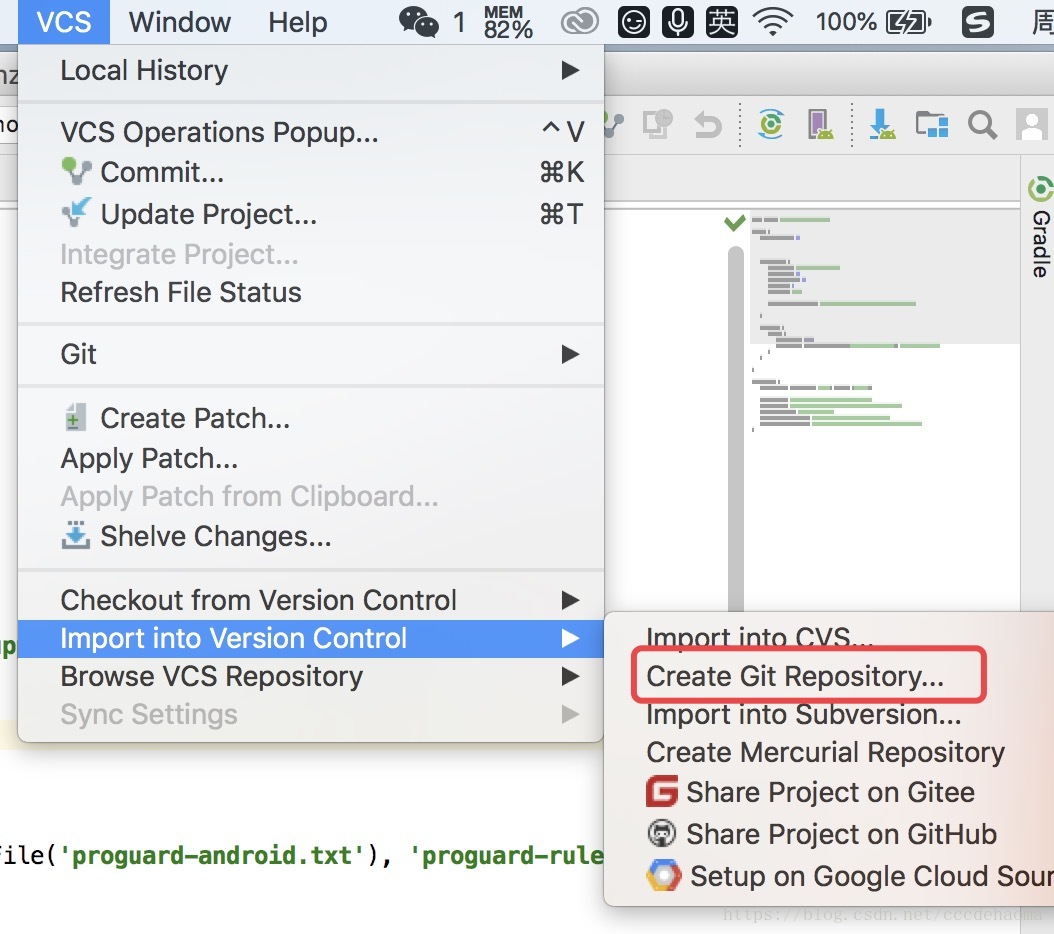Choose Commit... from VCS menu
The width and height of the screenshot is (1054, 934).
(x=311, y=173)
